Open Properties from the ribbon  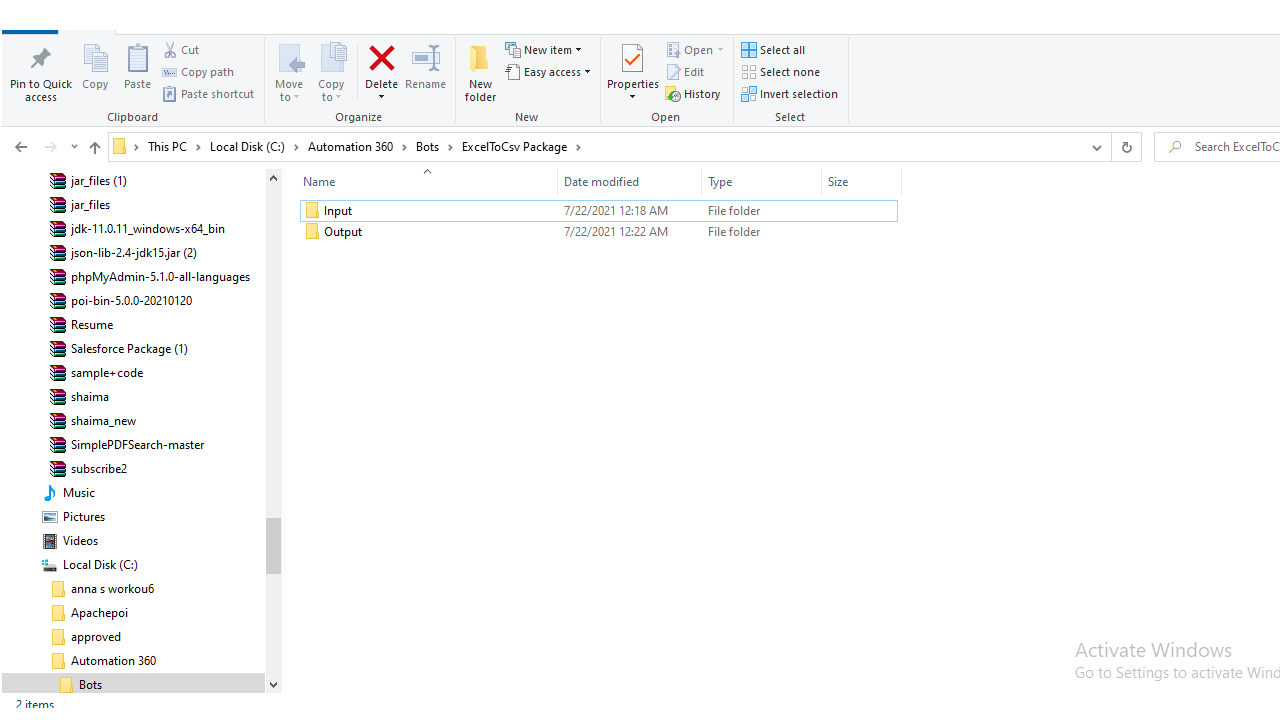coord(632,60)
